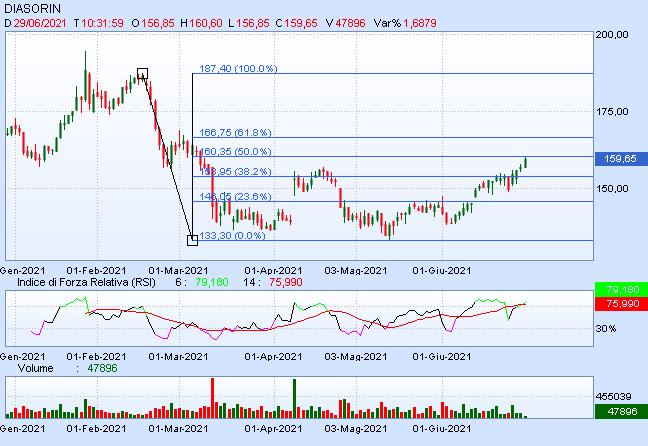Click 03-Mag-2021 on the RSI panel axis
The height and width of the screenshot is (446, 648).
[356, 357]
